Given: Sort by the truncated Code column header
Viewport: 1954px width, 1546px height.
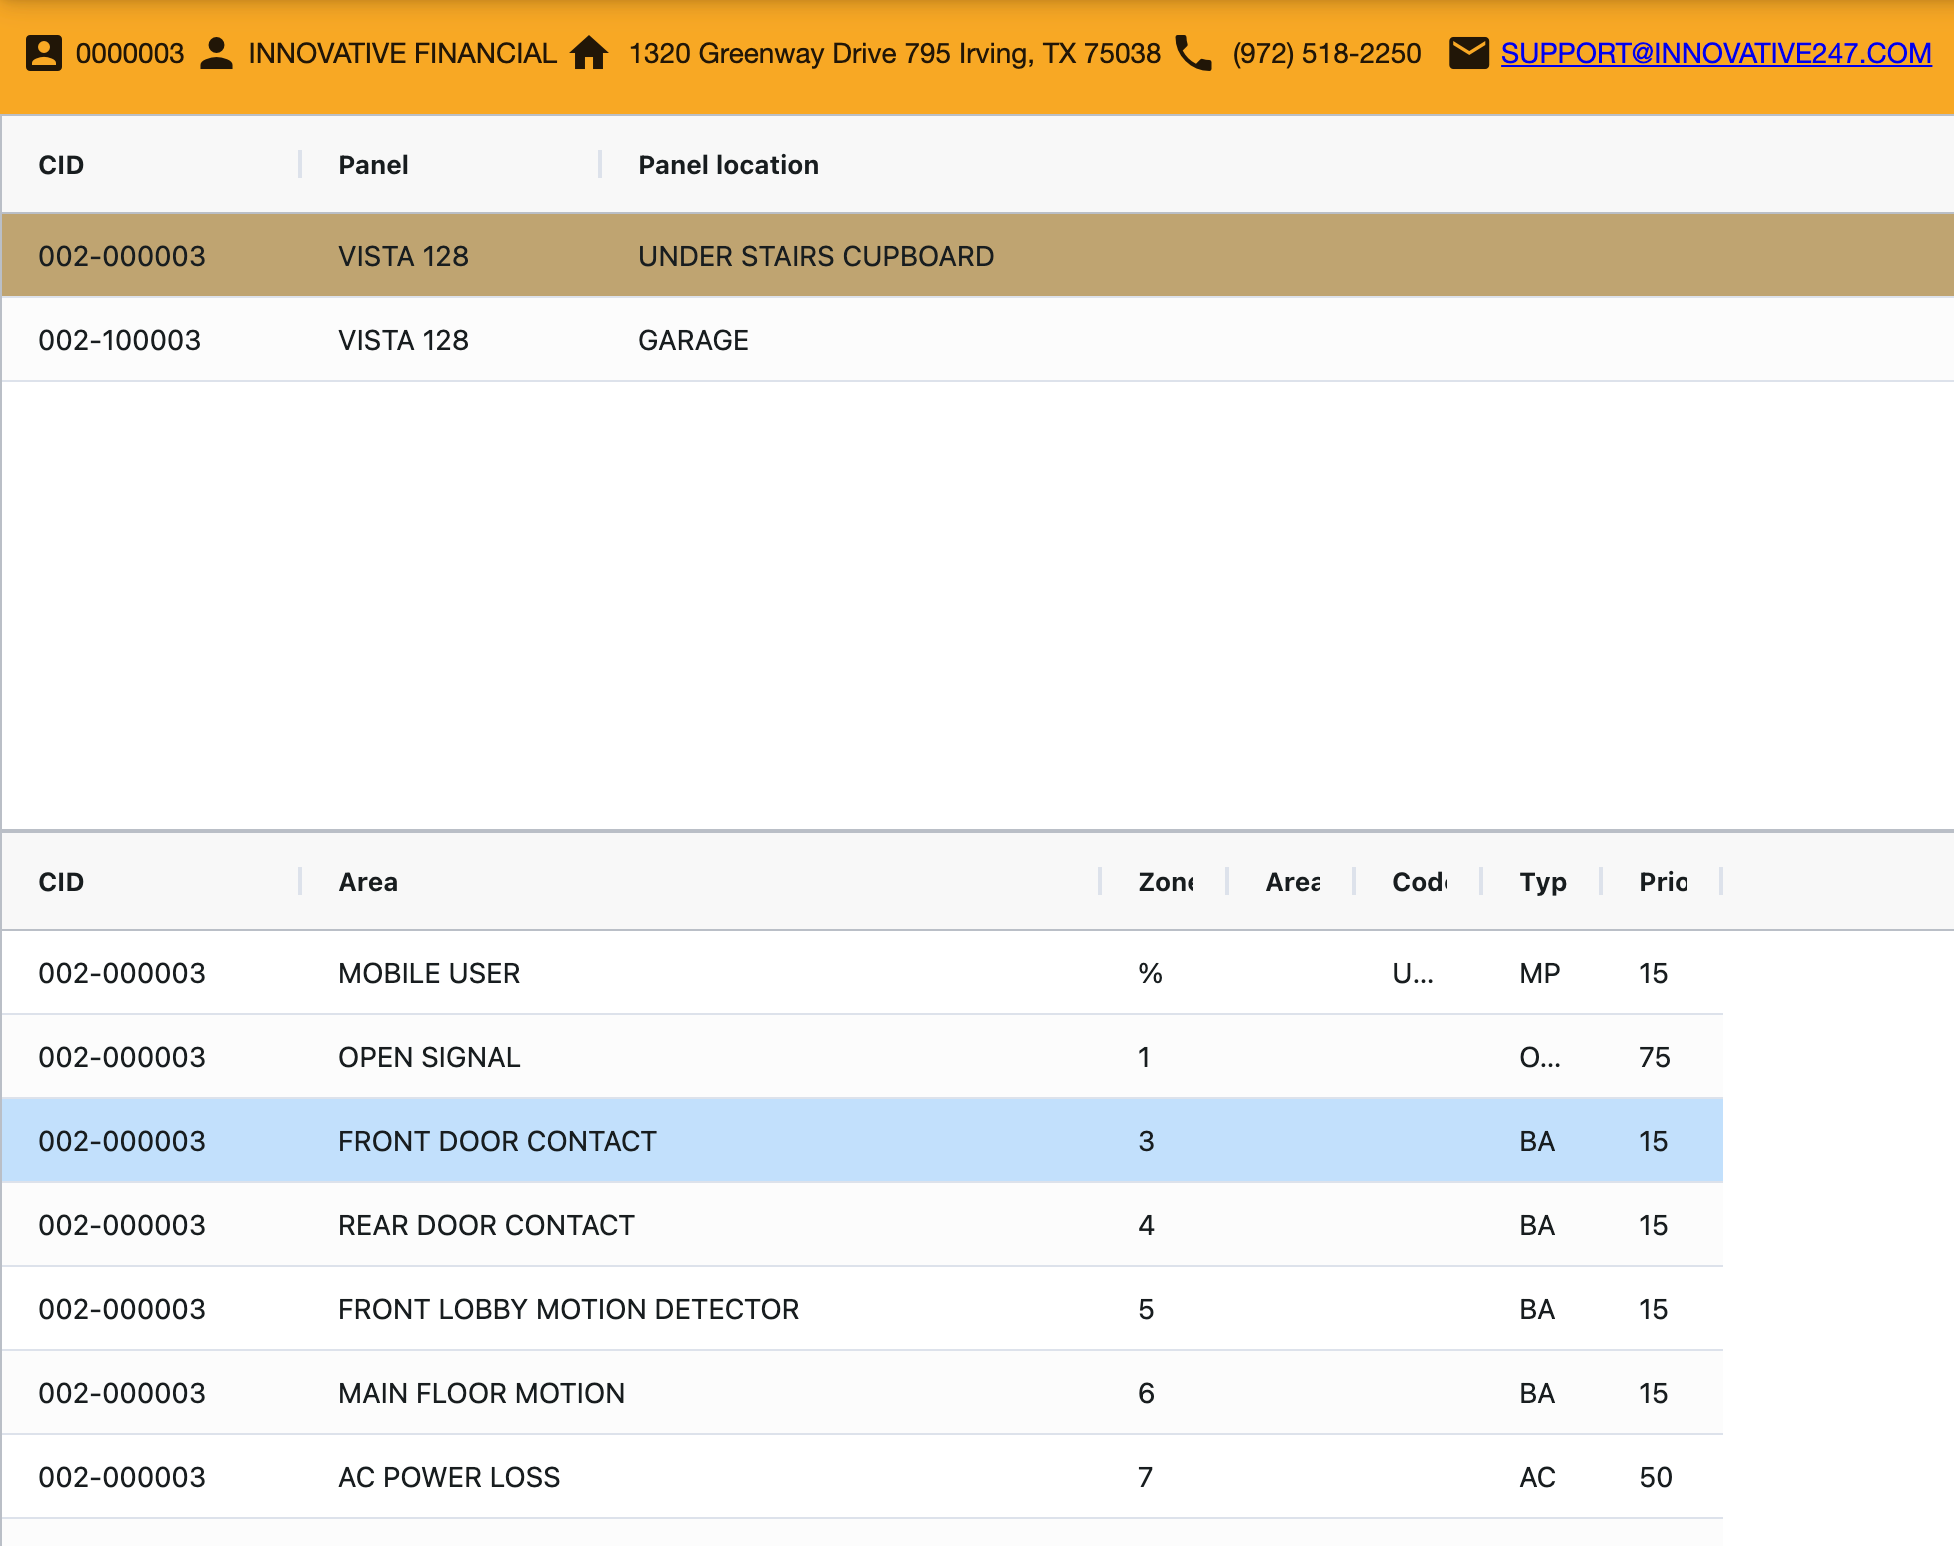Looking at the screenshot, I should tap(1420, 882).
